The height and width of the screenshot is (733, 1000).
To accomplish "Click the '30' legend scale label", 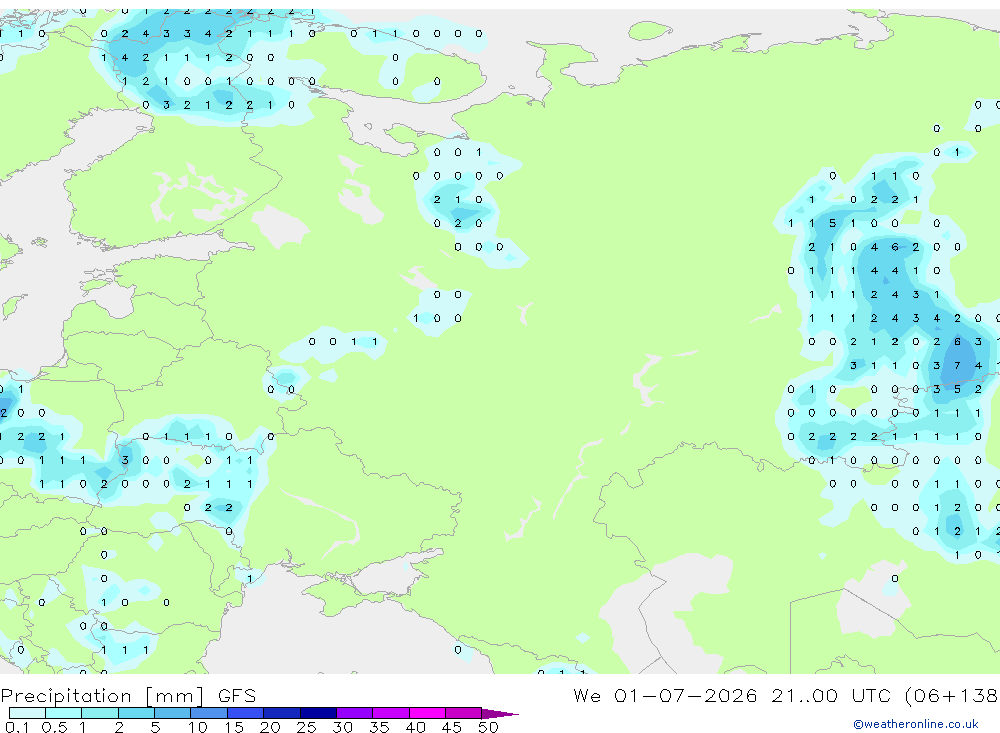I will coord(343,727).
